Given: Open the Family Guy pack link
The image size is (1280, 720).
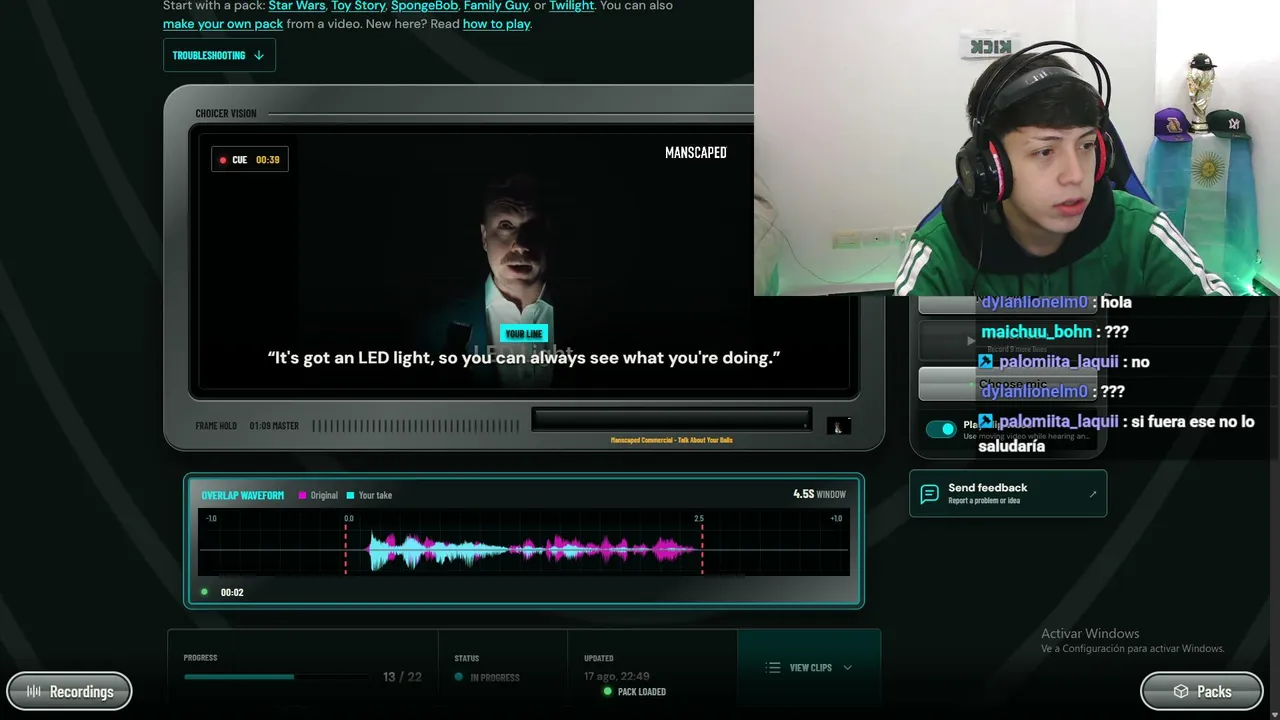Looking at the screenshot, I should coord(496,6).
